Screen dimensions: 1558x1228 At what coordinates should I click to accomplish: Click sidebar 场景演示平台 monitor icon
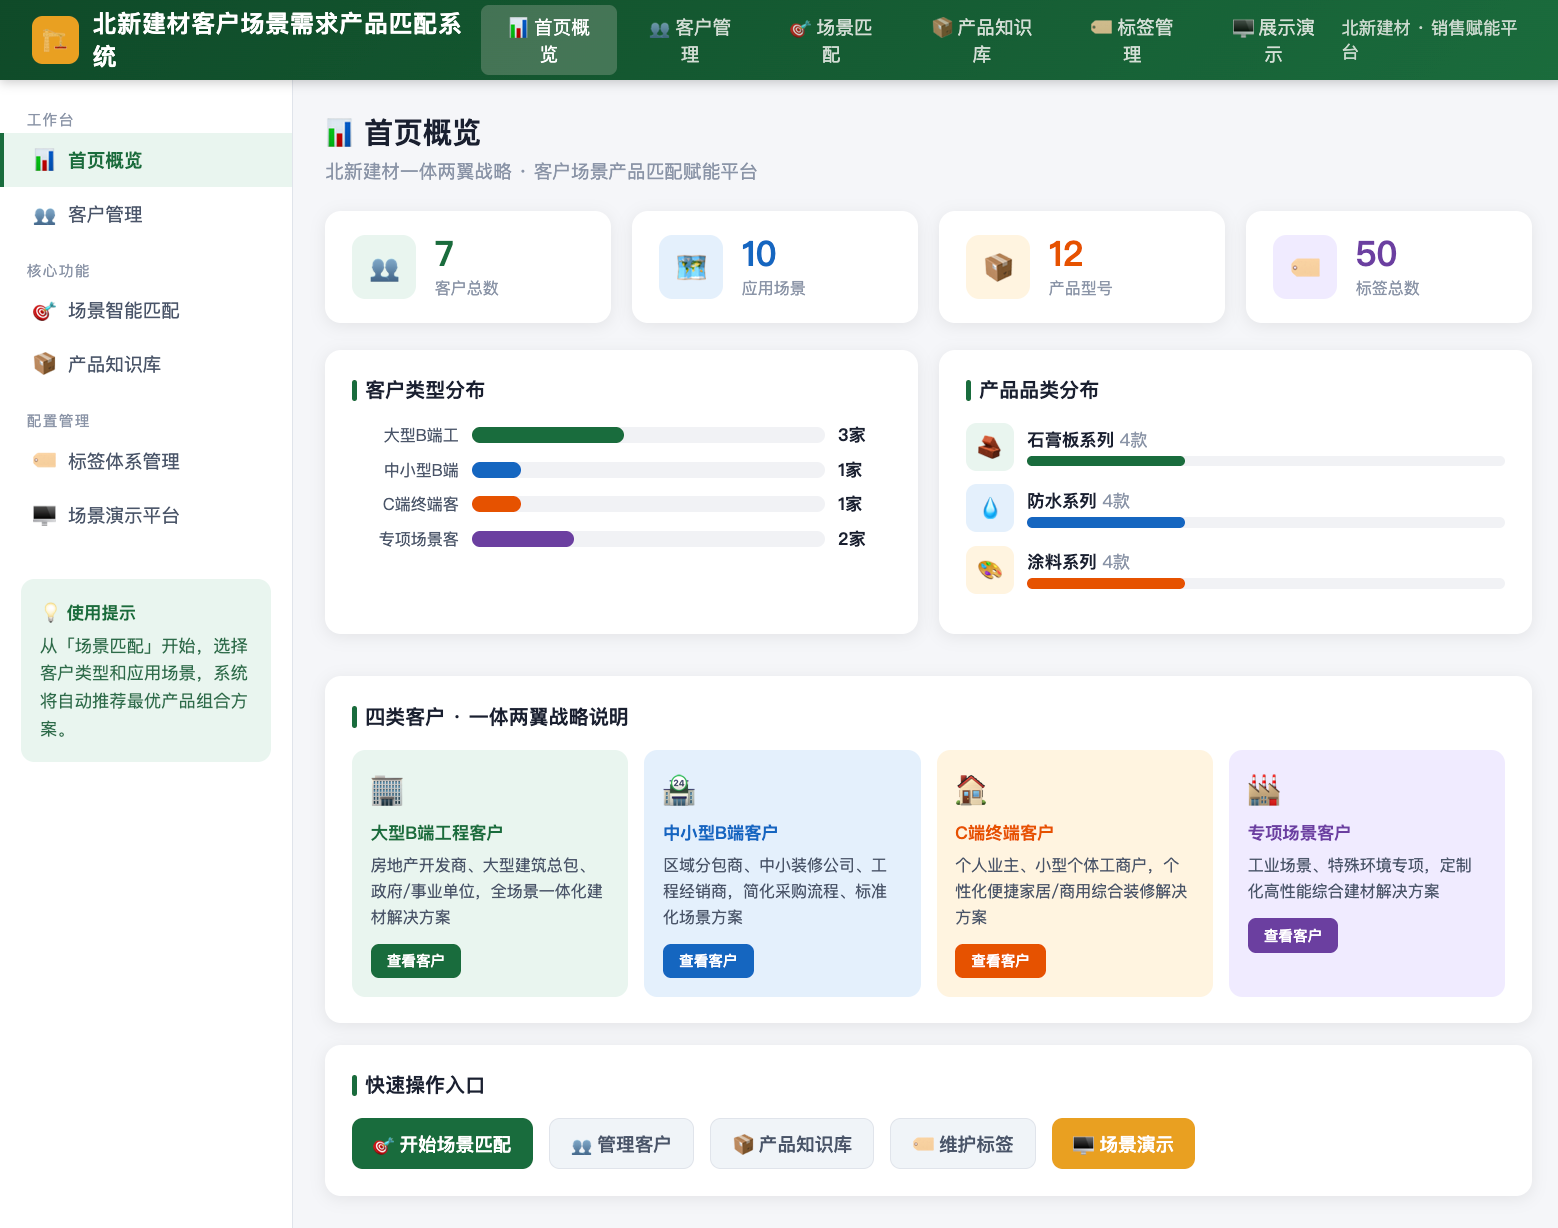click(x=44, y=515)
